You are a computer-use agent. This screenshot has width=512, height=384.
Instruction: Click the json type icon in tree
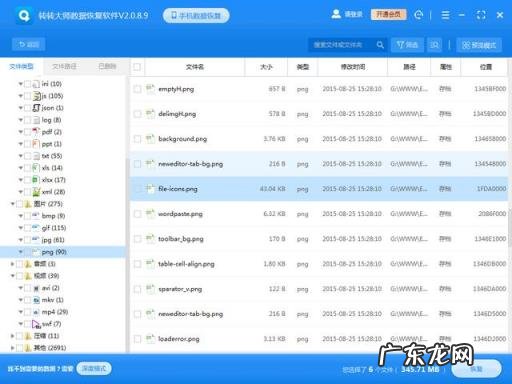click(x=36, y=108)
